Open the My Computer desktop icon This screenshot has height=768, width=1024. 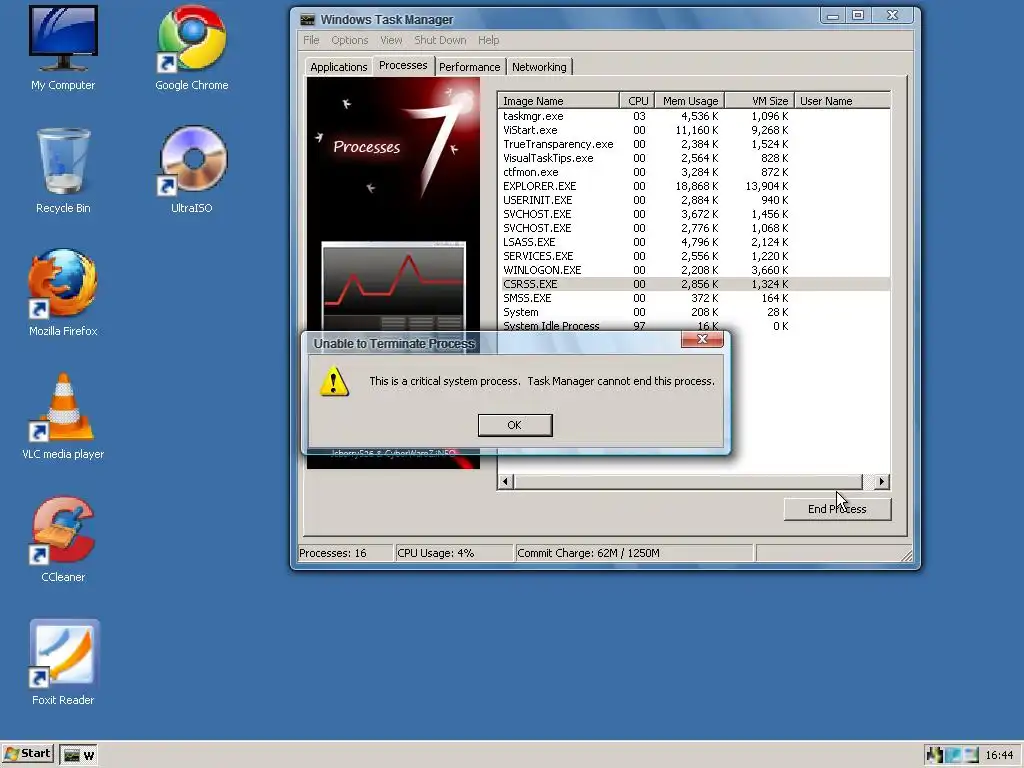tap(63, 48)
